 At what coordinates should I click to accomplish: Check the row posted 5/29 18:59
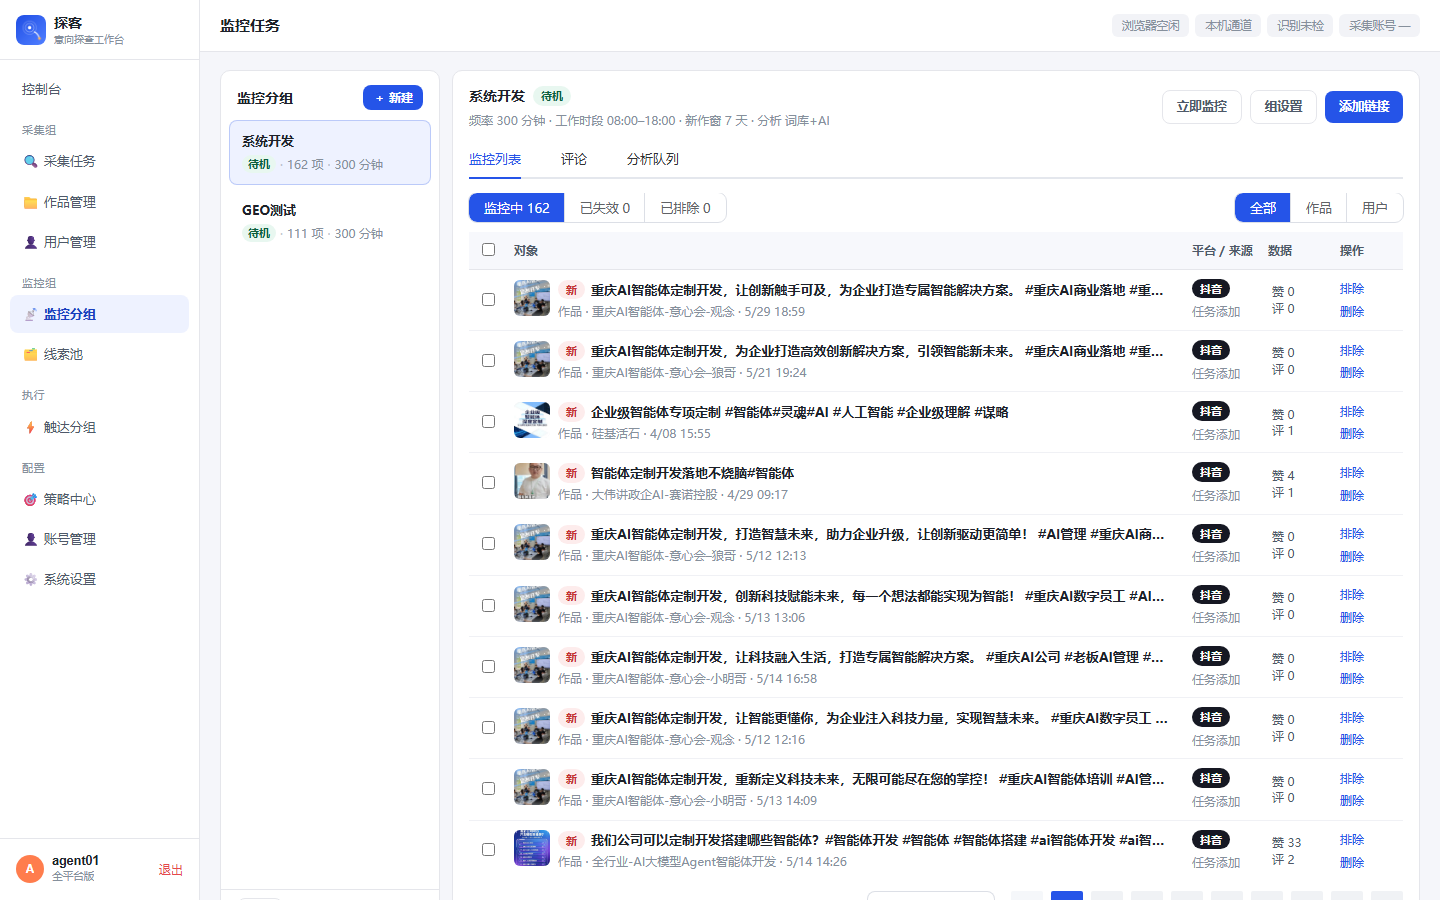488,299
